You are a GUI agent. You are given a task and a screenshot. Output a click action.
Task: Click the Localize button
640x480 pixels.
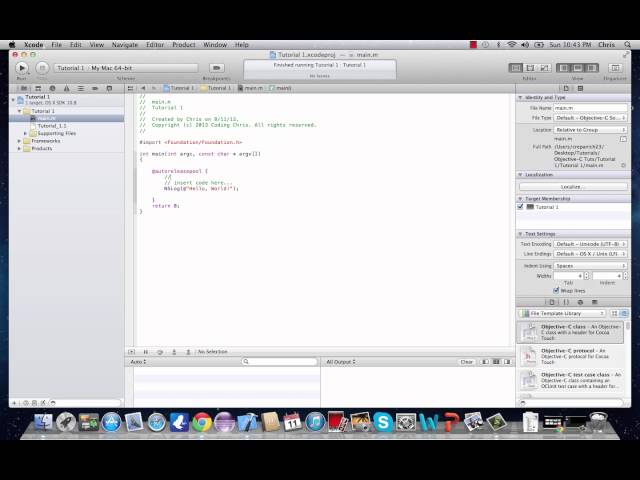click(x=573, y=187)
